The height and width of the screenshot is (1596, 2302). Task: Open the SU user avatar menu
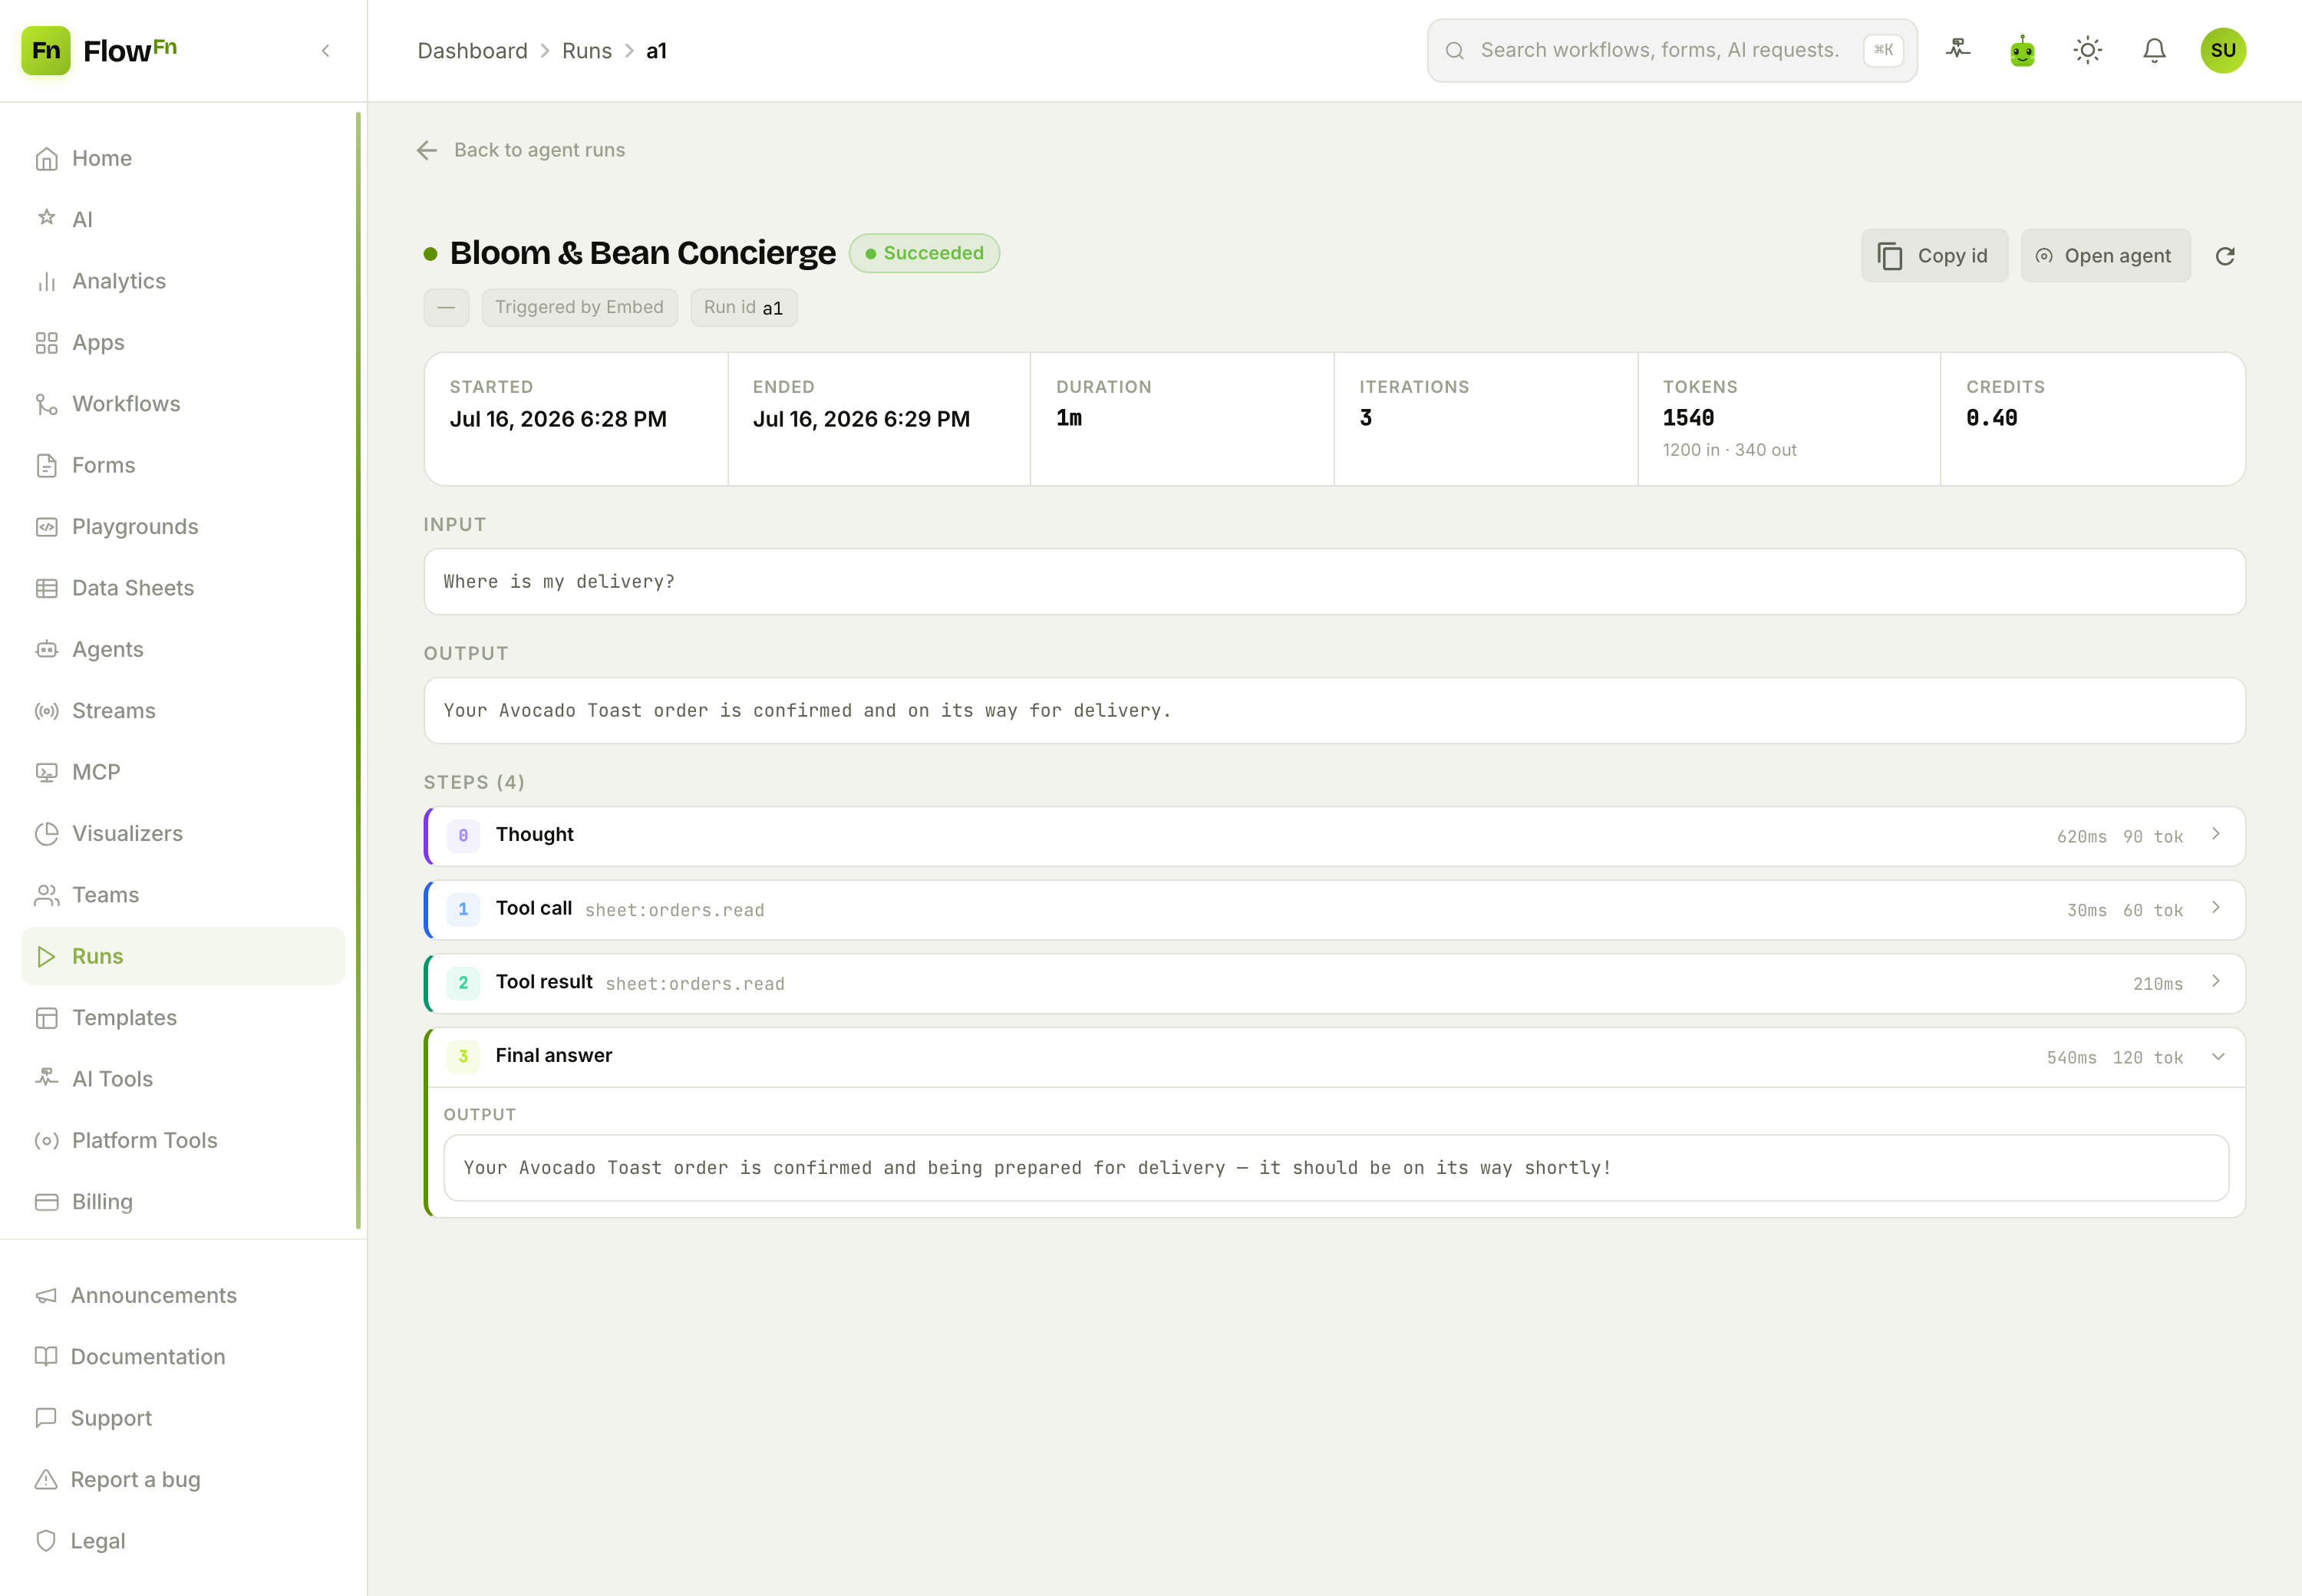tap(2222, 50)
